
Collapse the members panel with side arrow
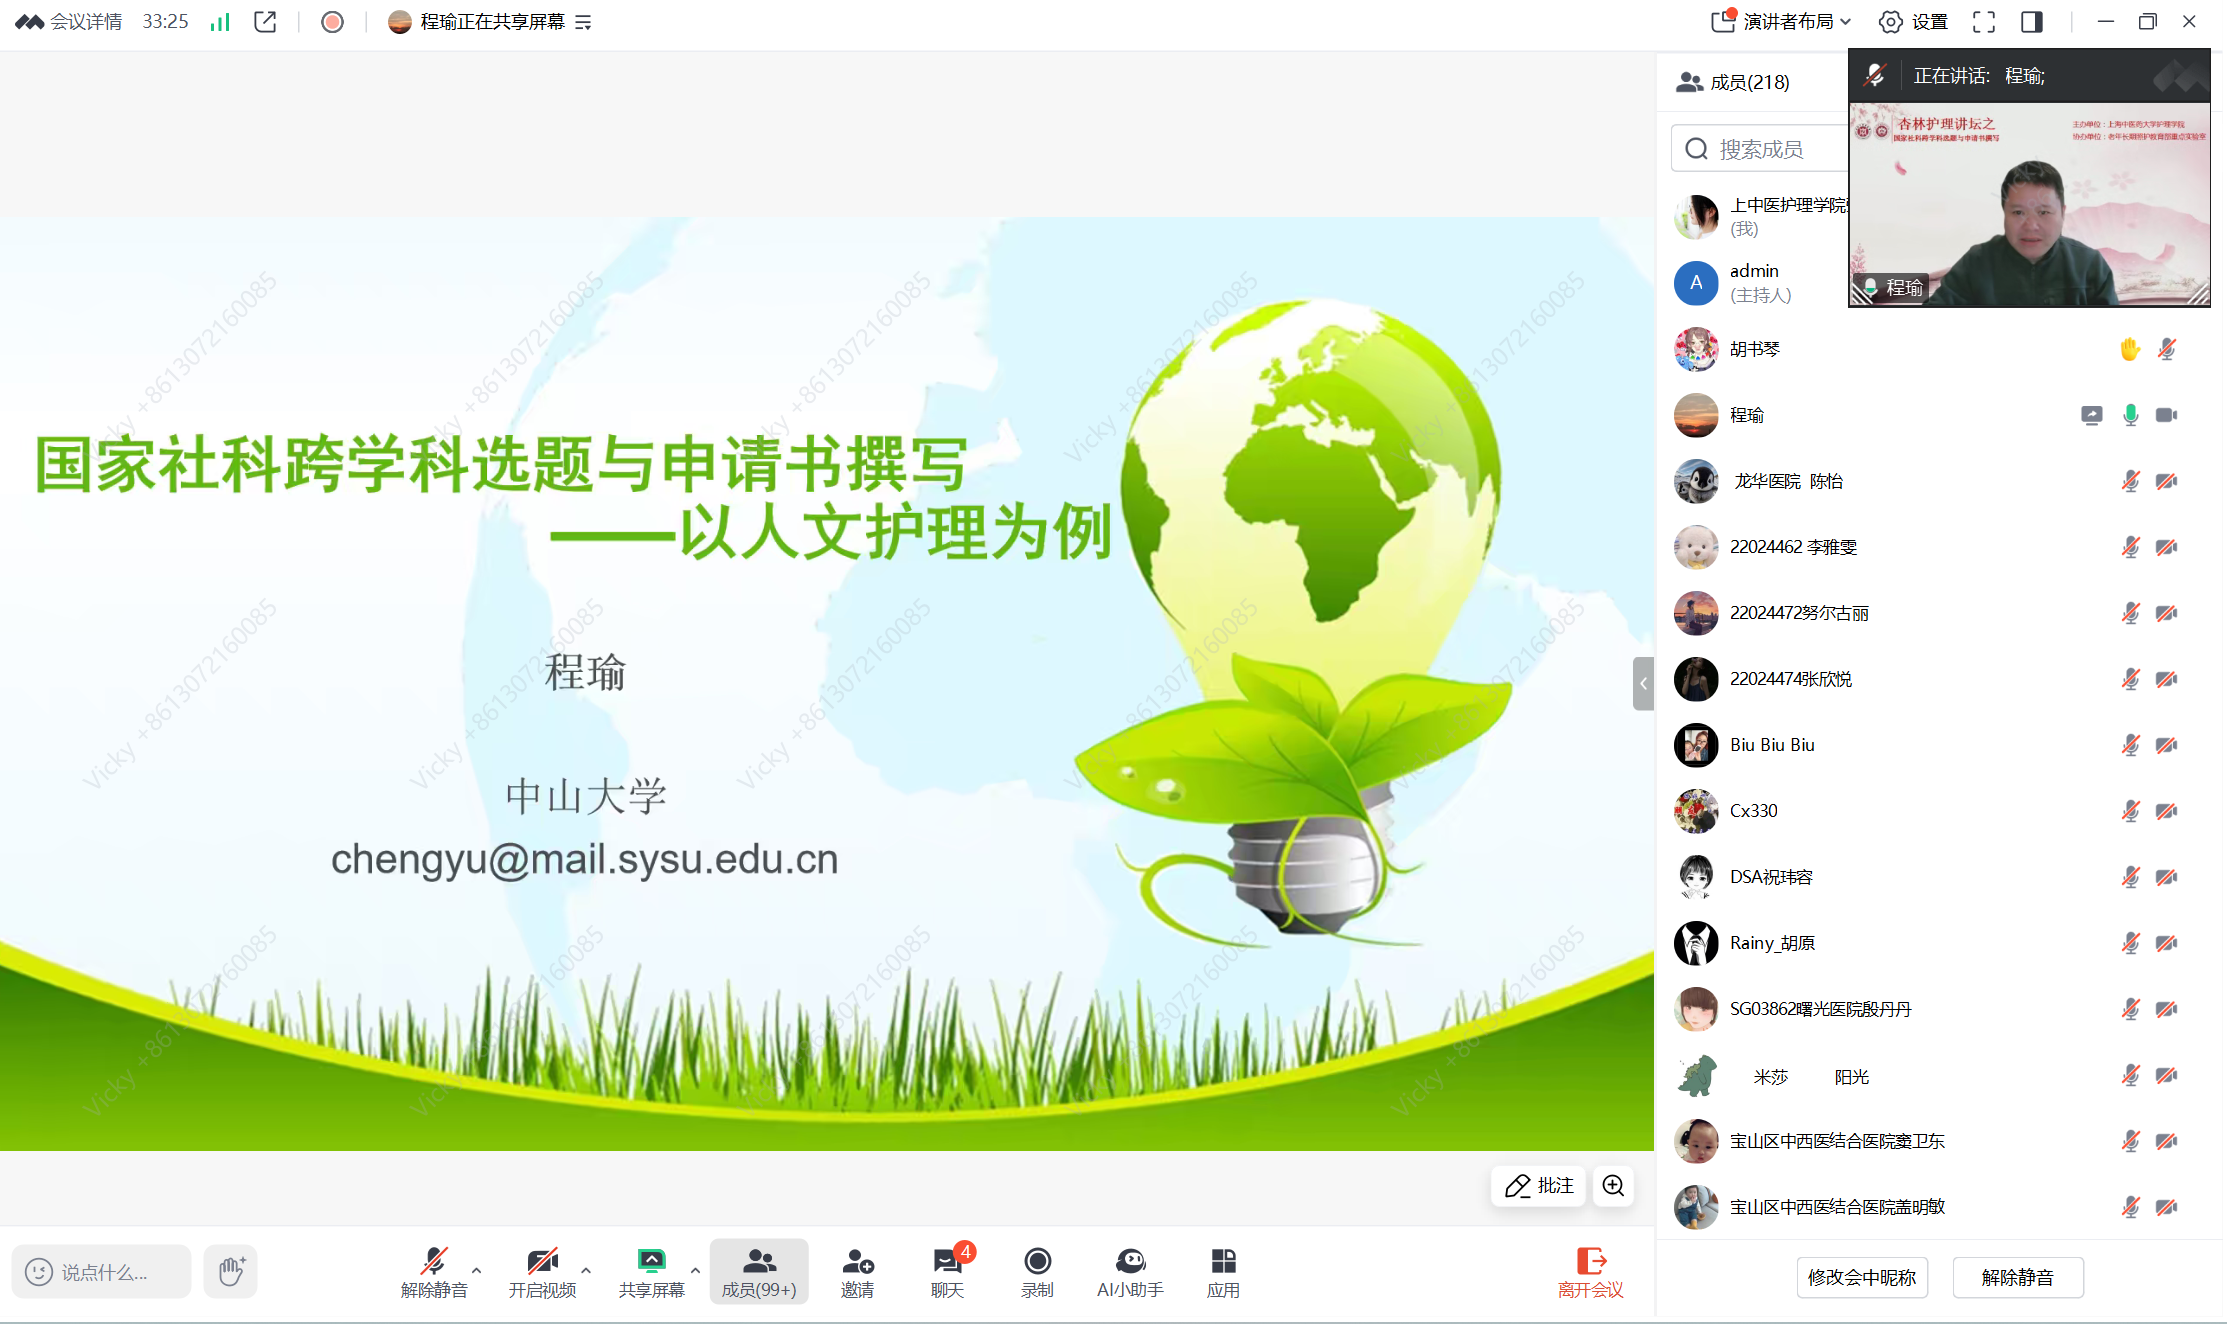pyautogui.click(x=1643, y=684)
